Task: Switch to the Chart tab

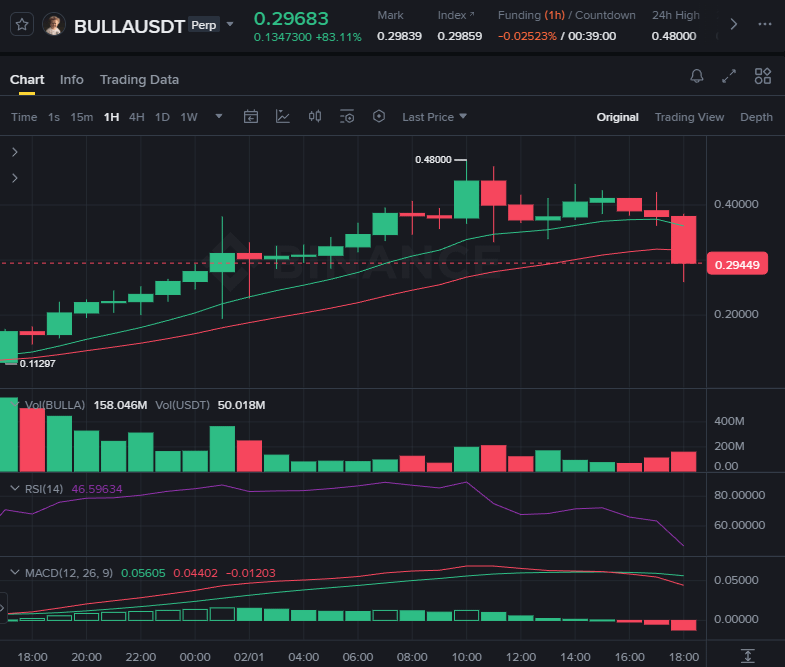Action: (x=27, y=80)
